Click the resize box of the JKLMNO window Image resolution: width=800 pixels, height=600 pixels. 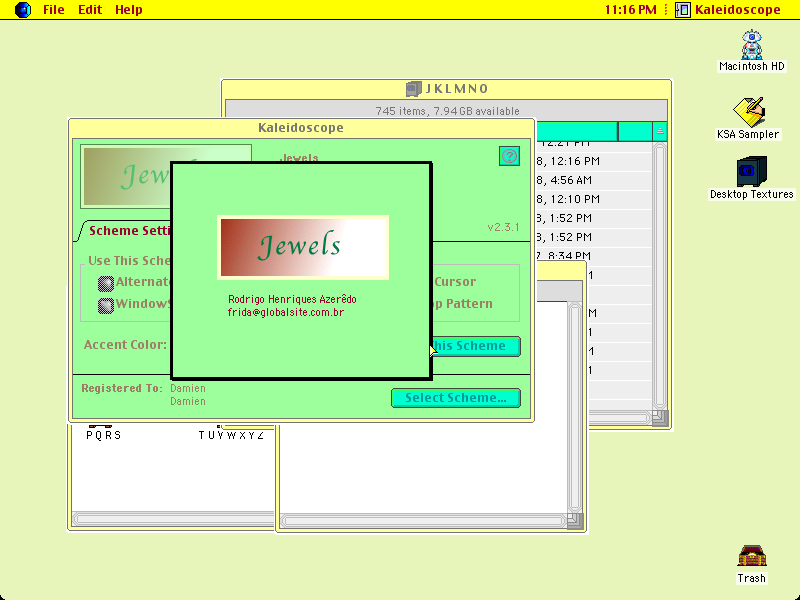pos(660,418)
